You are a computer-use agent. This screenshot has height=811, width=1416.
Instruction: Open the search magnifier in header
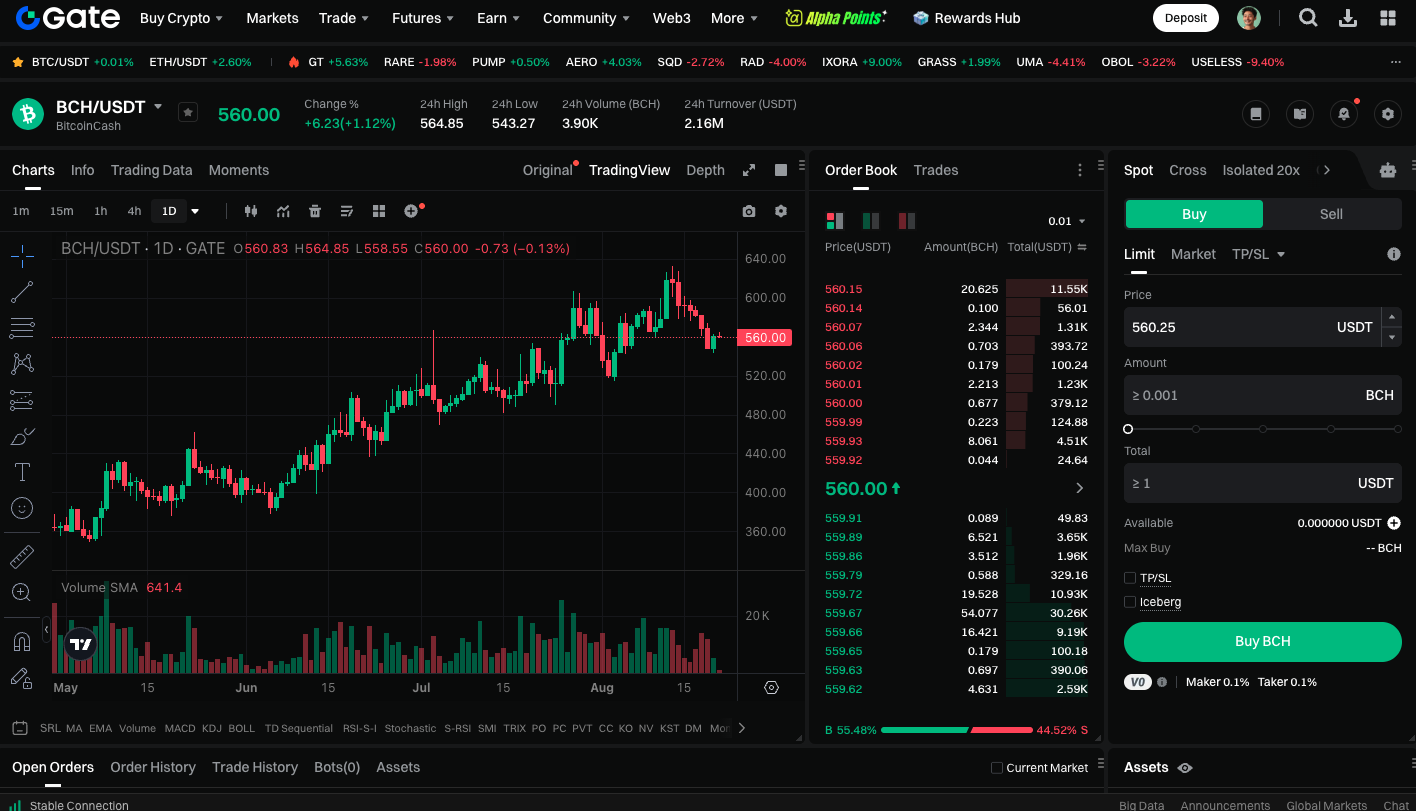coord(1308,17)
